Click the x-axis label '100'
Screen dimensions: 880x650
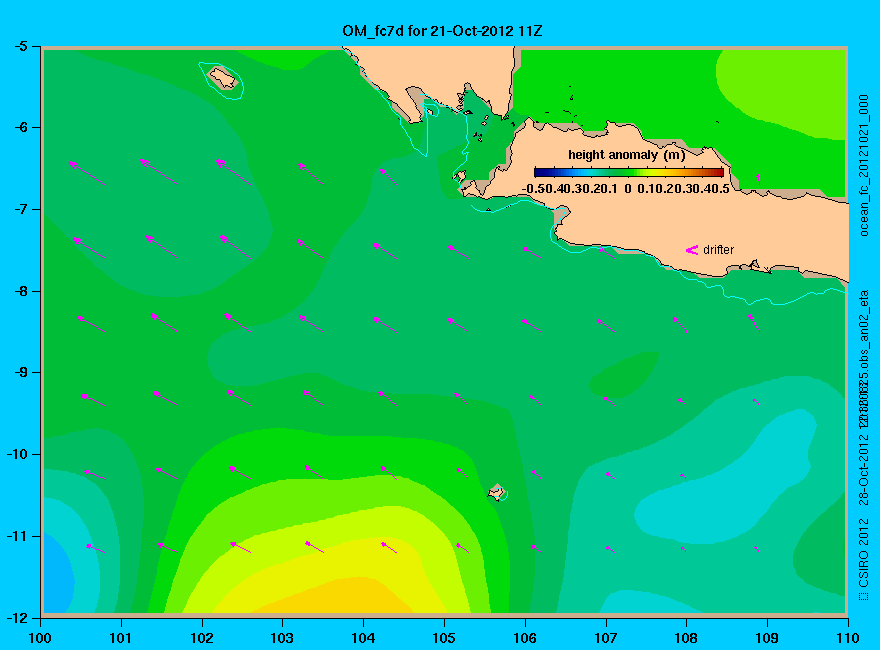(x=40, y=638)
